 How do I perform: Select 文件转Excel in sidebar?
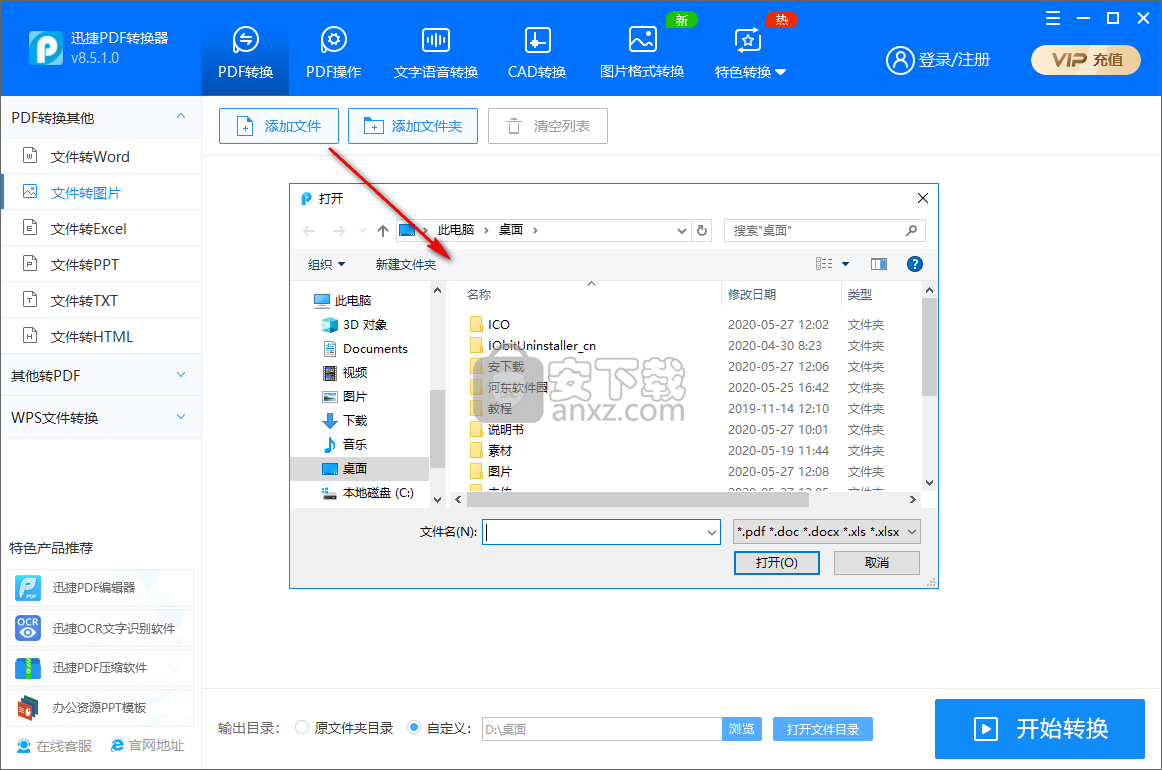point(101,228)
